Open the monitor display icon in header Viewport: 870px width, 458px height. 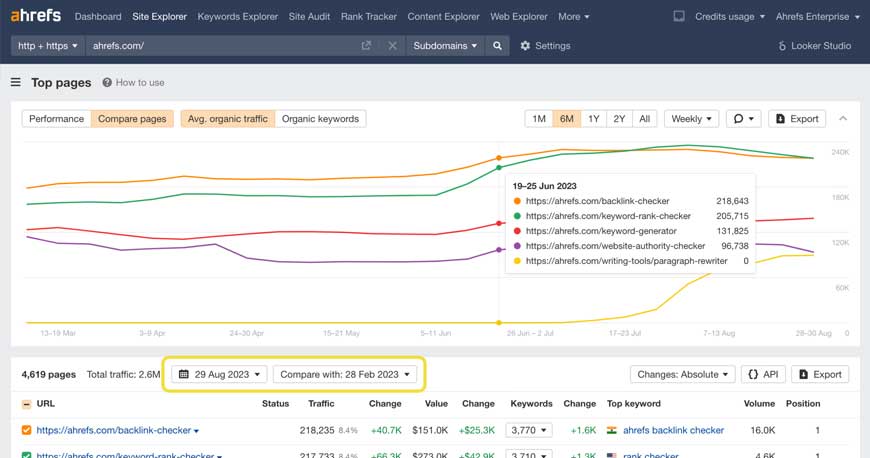coord(679,16)
